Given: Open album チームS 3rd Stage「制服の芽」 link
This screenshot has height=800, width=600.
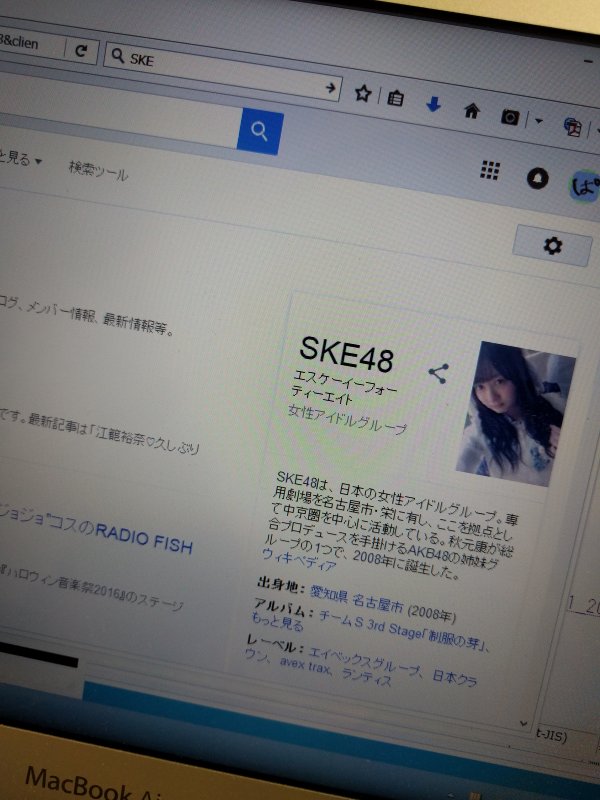Looking at the screenshot, I should tap(404, 631).
